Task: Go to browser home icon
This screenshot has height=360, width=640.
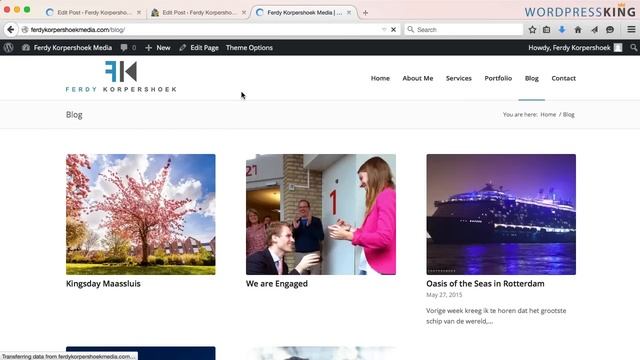Action: (x=578, y=29)
